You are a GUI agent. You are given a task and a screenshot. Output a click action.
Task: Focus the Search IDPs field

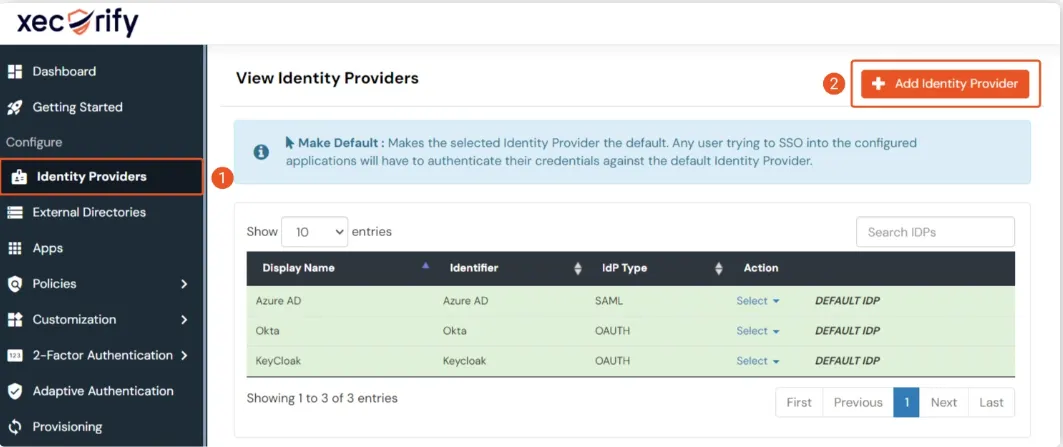pyautogui.click(x=936, y=232)
